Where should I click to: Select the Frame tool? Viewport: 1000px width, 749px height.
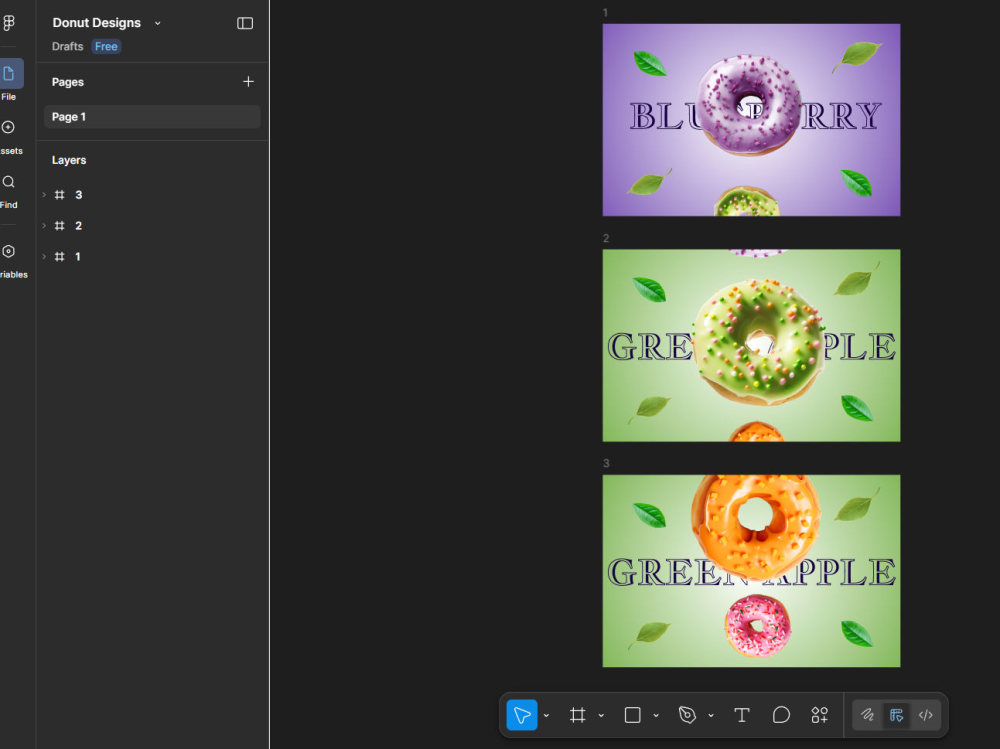click(577, 715)
